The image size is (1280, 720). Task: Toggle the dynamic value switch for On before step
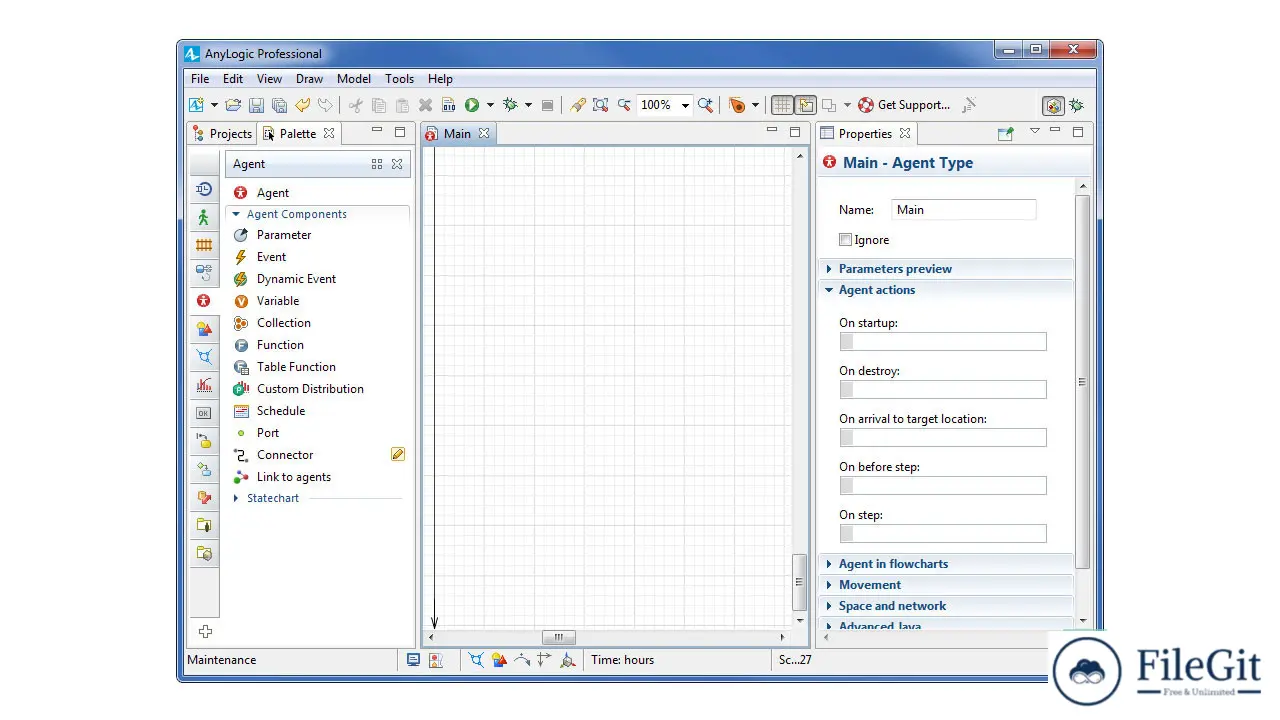[847, 486]
